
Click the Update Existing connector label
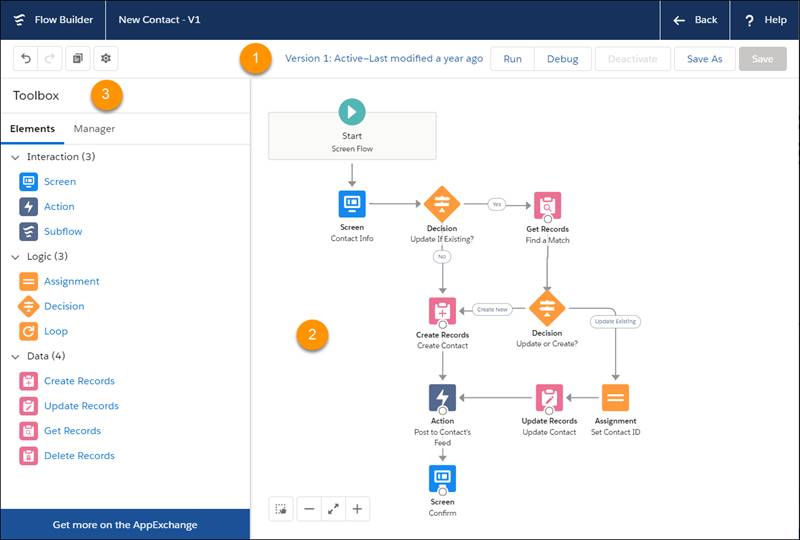tap(615, 322)
